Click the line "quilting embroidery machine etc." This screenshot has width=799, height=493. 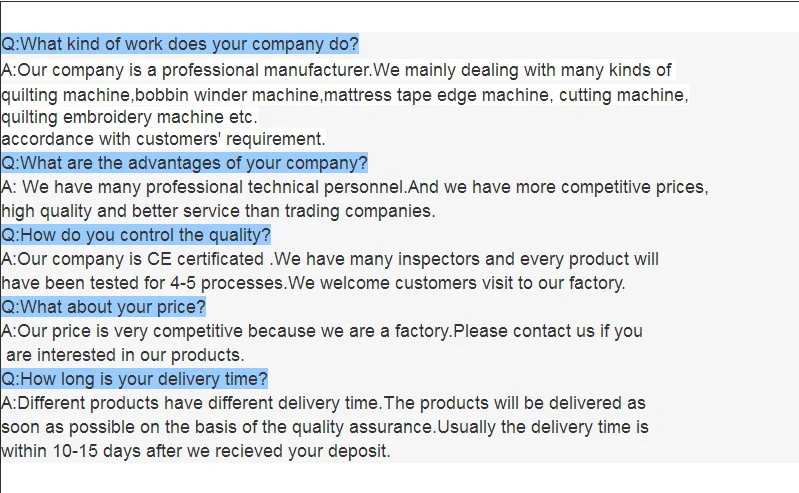[x=129, y=117]
